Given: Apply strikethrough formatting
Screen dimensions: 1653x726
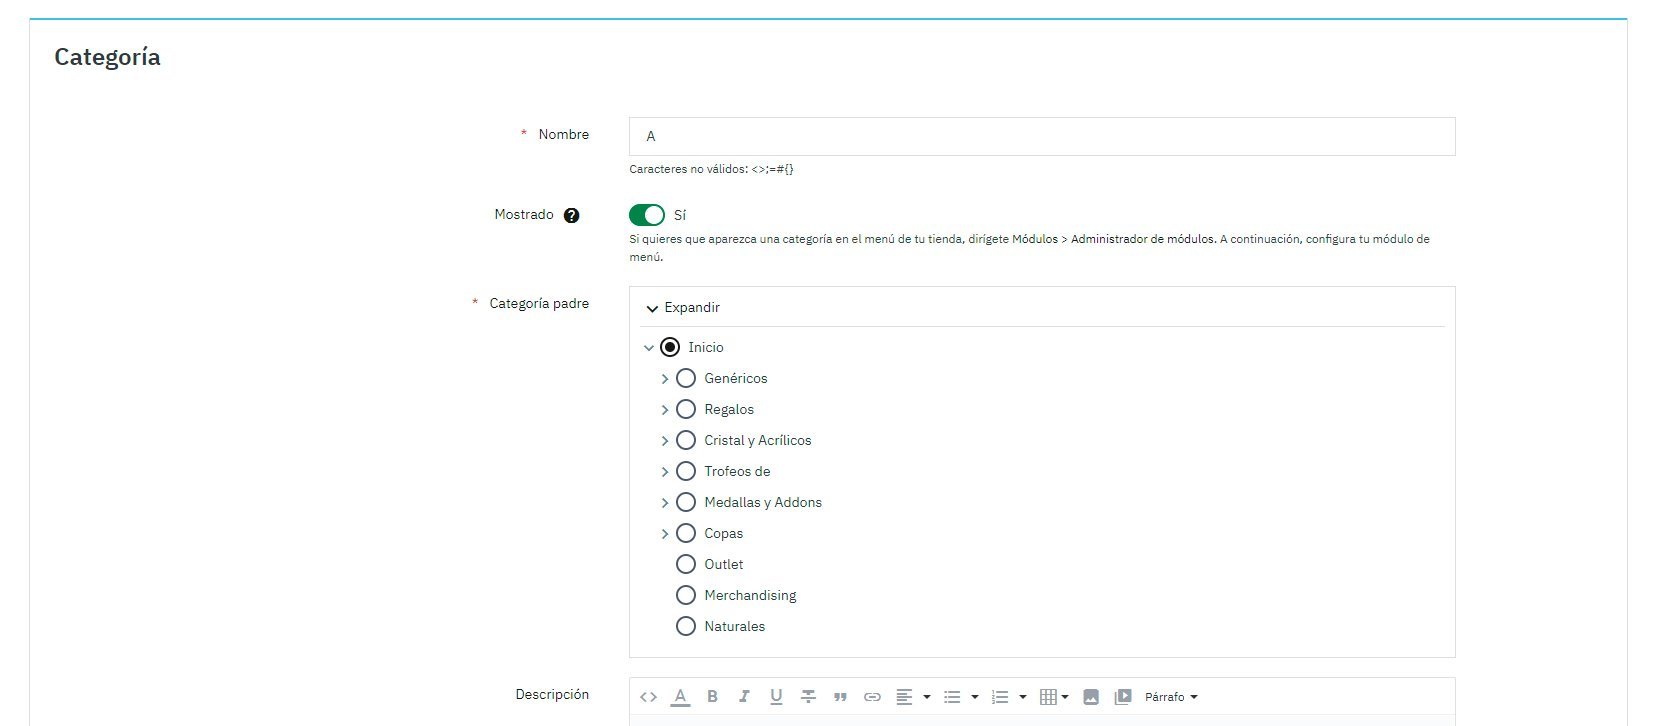Looking at the screenshot, I should pos(808,697).
